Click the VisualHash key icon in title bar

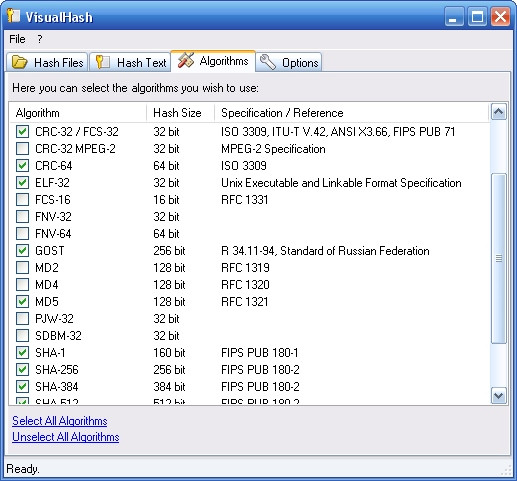[x=14, y=15]
